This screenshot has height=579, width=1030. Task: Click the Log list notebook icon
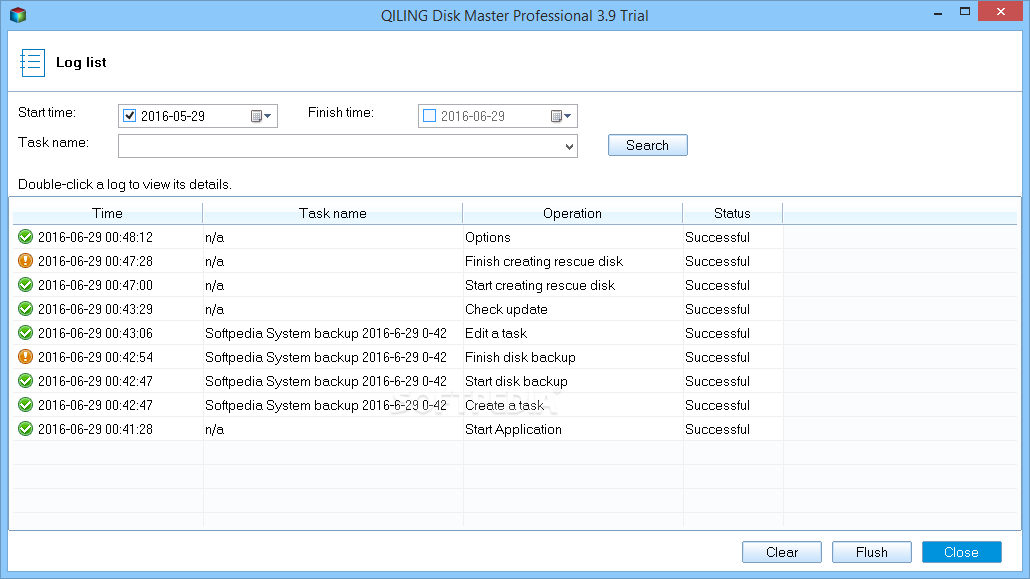[x=32, y=62]
